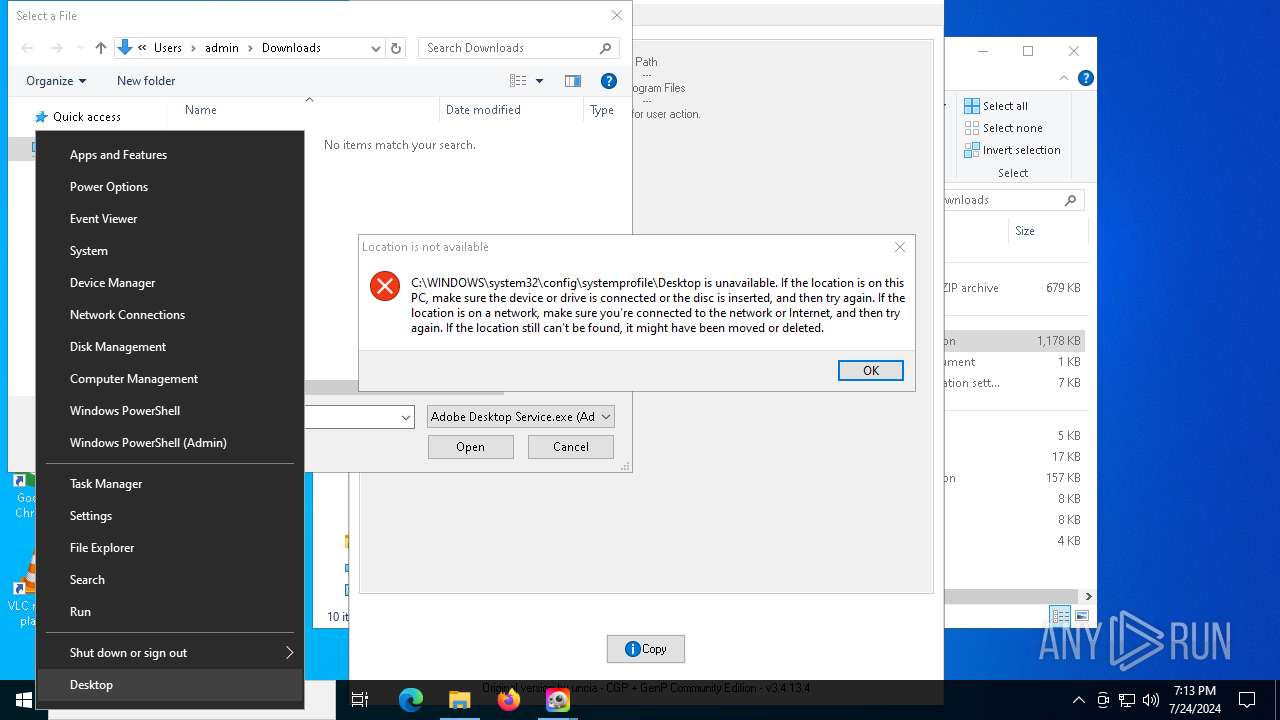Image resolution: width=1280 pixels, height=720 pixels.
Task: Click Select none in the Explorer ribbon
Action: pos(1004,128)
